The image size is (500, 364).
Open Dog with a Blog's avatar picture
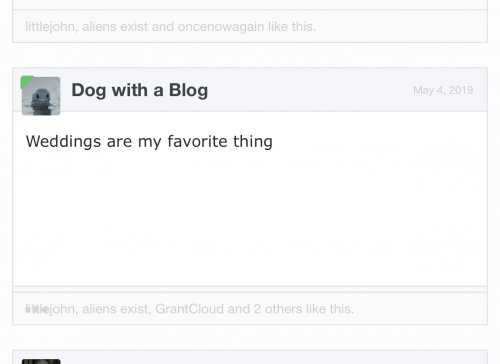(41, 96)
